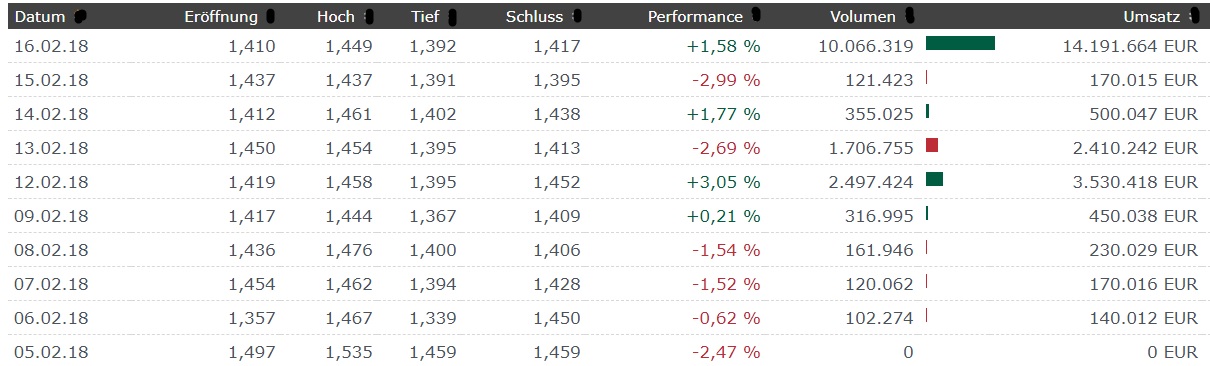
Task: Sort by Schluss via its icon
Action: click(576, 17)
